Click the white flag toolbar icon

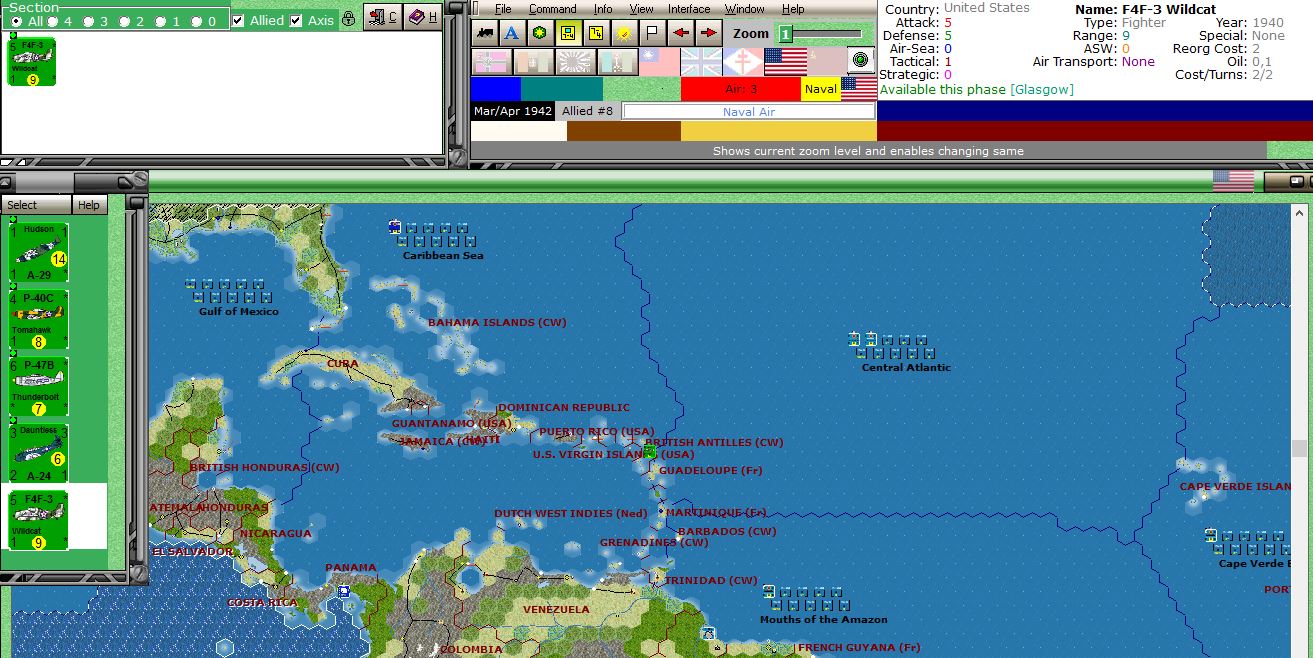coord(652,33)
